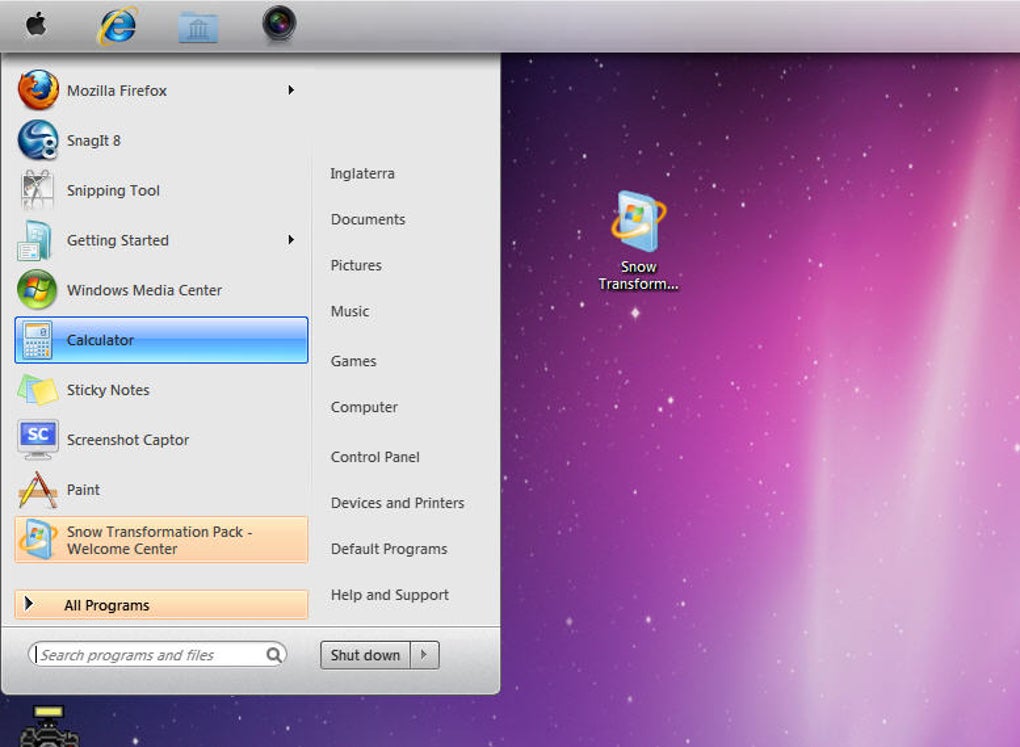Image resolution: width=1020 pixels, height=747 pixels.
Task: Open Pictures library
Action: 356,265
